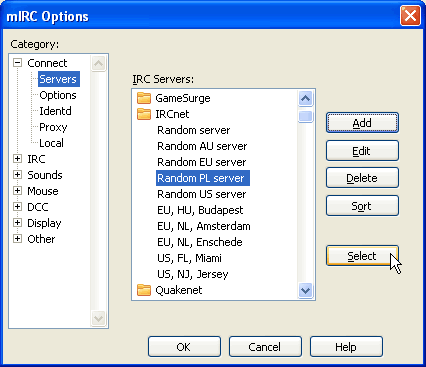Select "Random US server" entry
The width and height of the screenshot is (426, 367).
point(202,194)
